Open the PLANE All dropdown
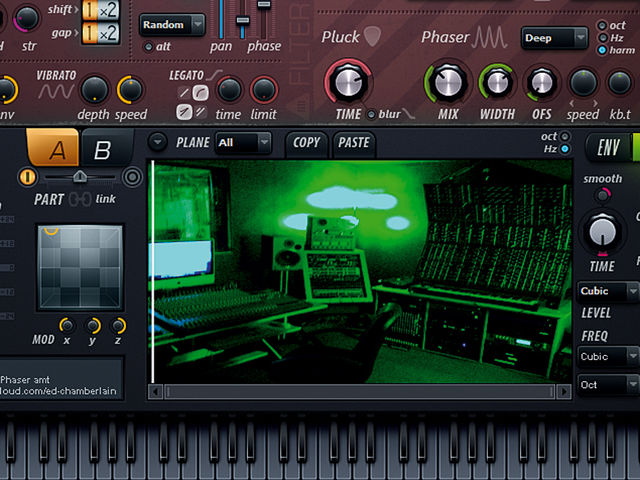 [x=243, y=143]
